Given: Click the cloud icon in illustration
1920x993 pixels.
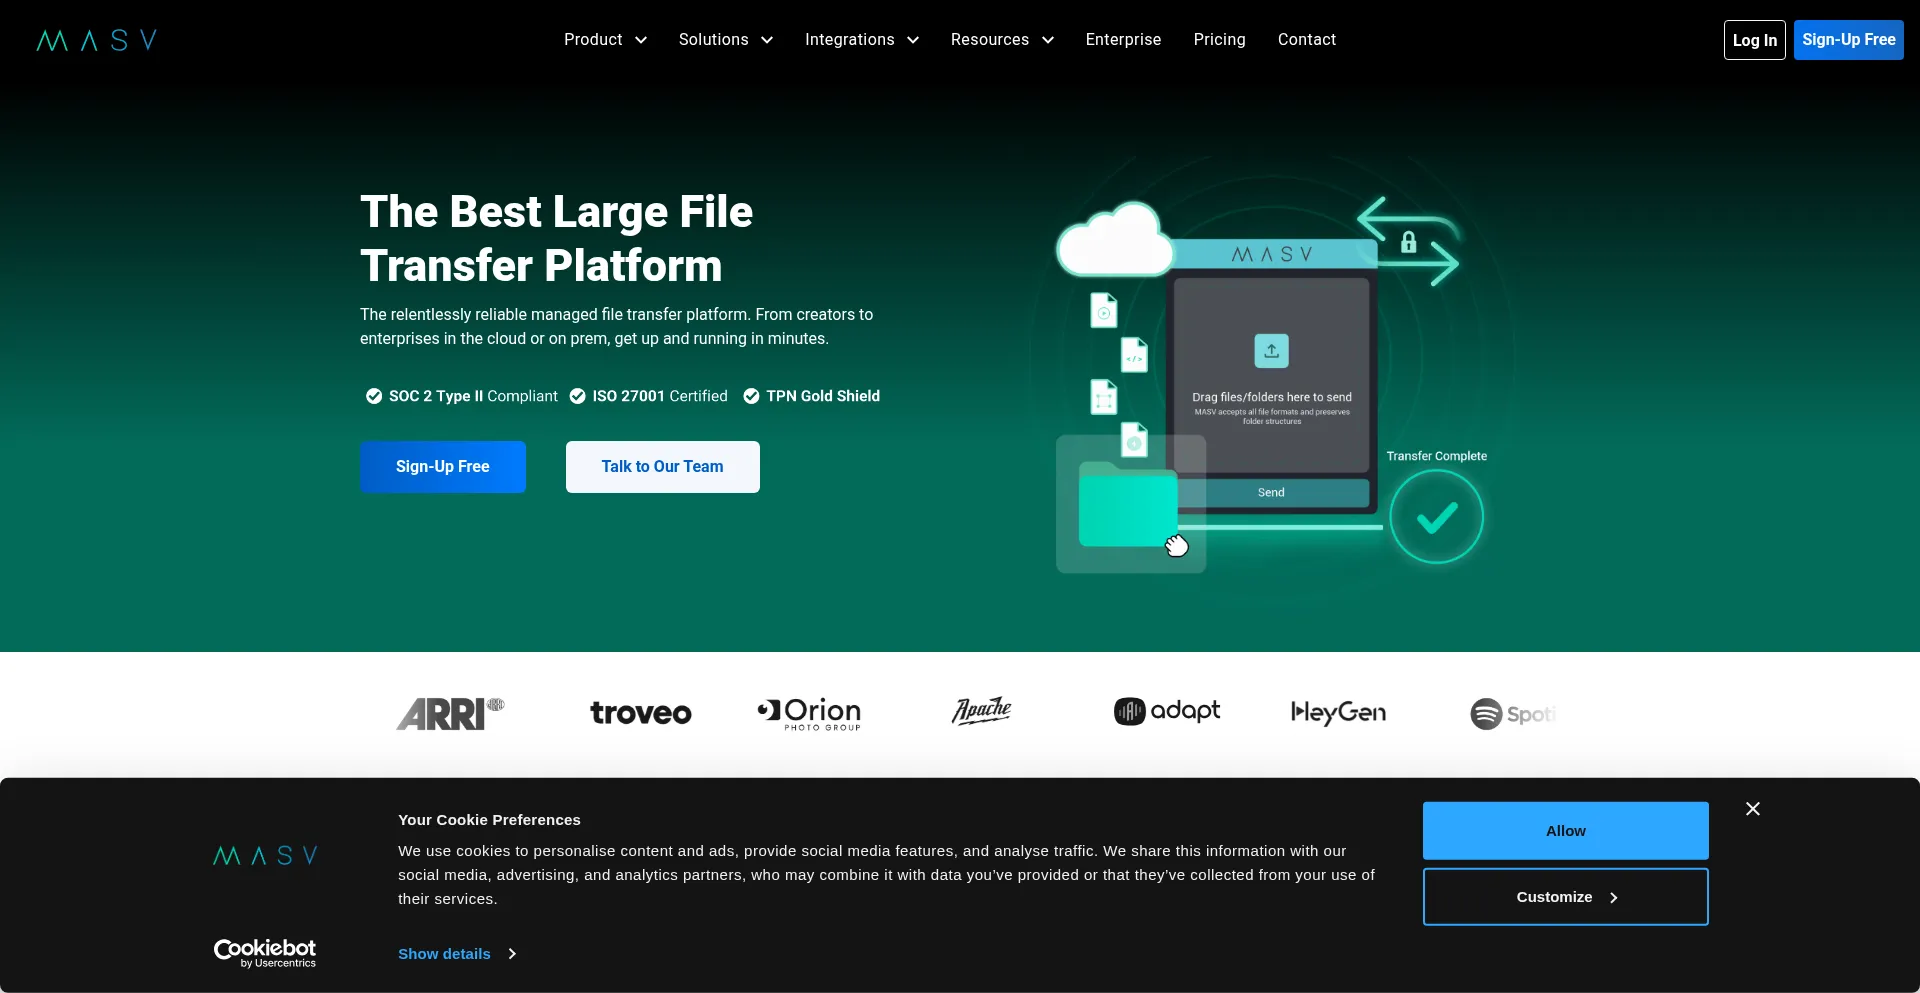Looking at the screenshot, I should [x=1114, y=240].
